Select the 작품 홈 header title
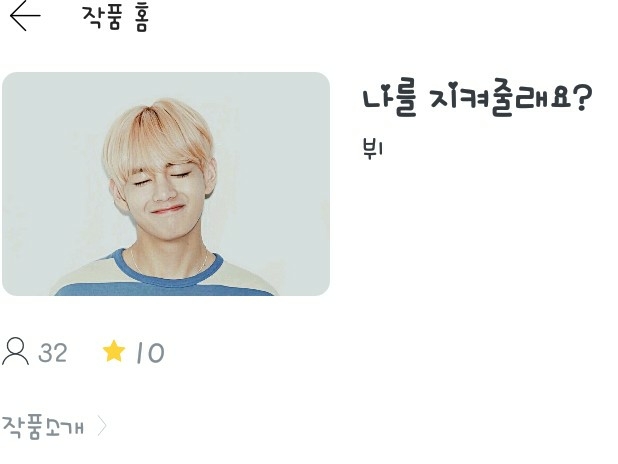The width and height of the screenshot is (618, 464). (x=115, y=18)
